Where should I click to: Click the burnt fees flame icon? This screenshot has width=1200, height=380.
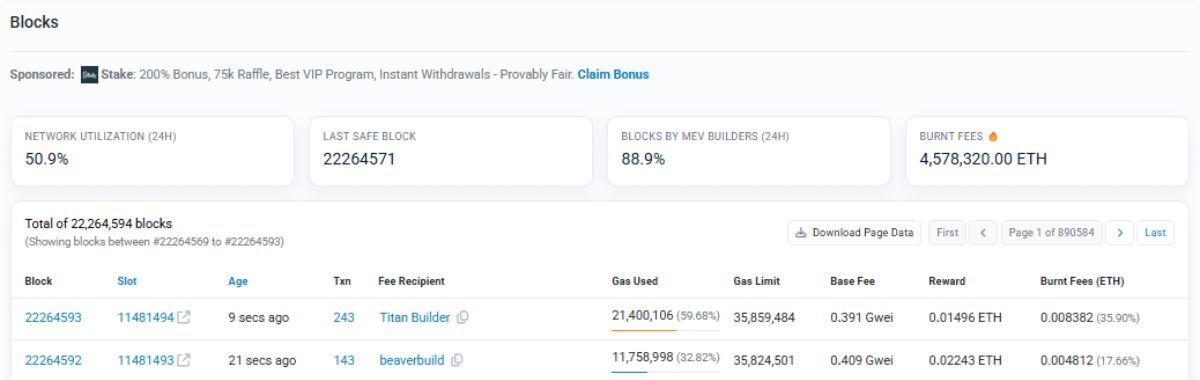[993, 137]
